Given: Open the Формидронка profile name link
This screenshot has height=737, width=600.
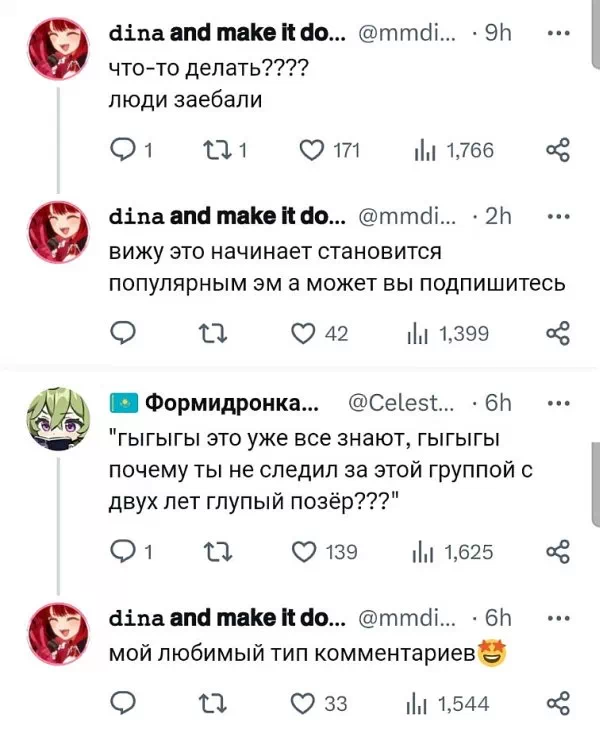Looking at the screenshot, I should (x=232, y=404).
